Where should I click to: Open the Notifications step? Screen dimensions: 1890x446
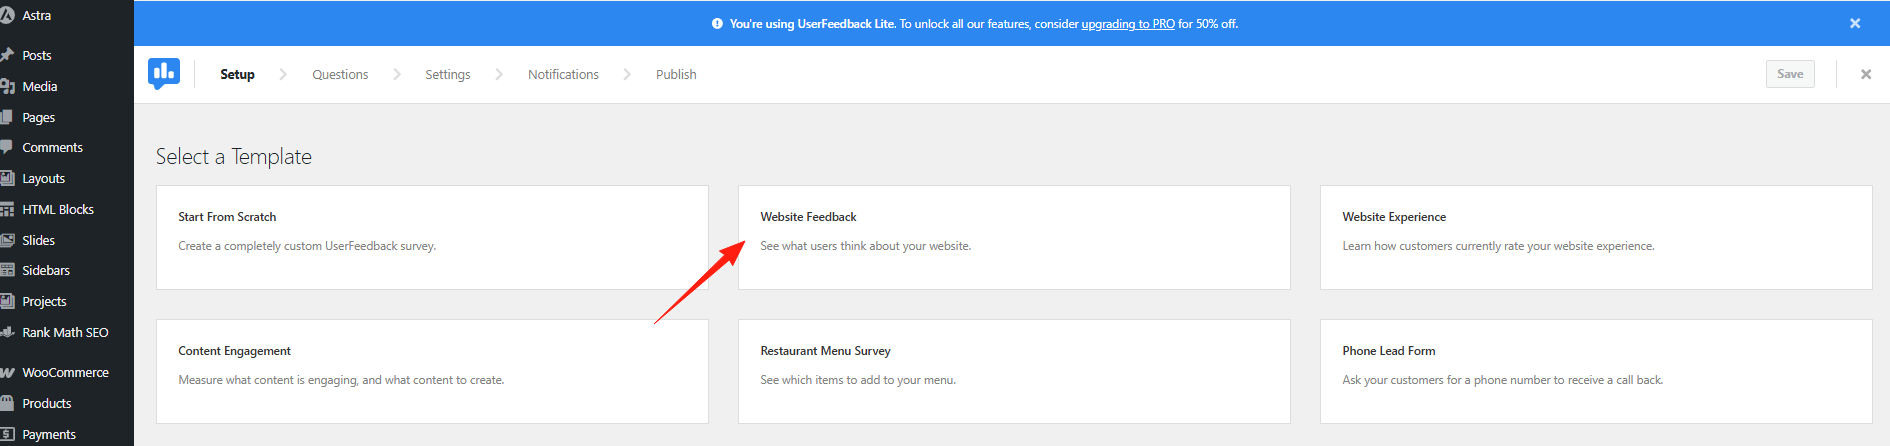pos(563,75)
